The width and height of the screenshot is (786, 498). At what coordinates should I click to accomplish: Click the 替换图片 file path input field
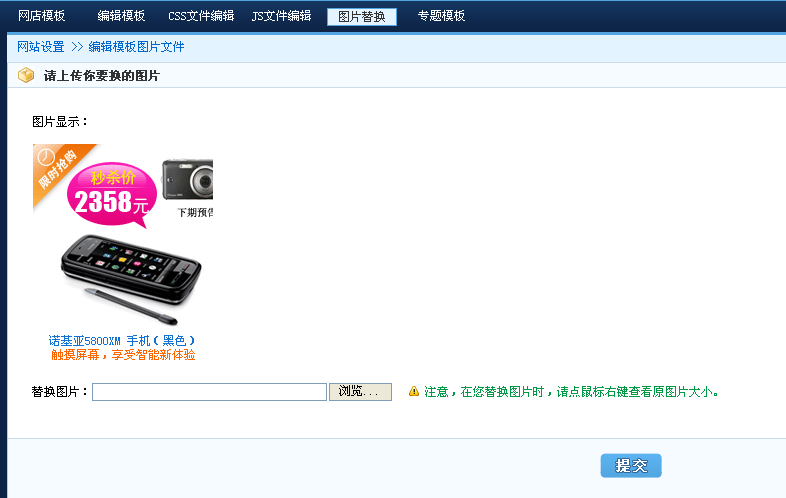coord(210,392)
